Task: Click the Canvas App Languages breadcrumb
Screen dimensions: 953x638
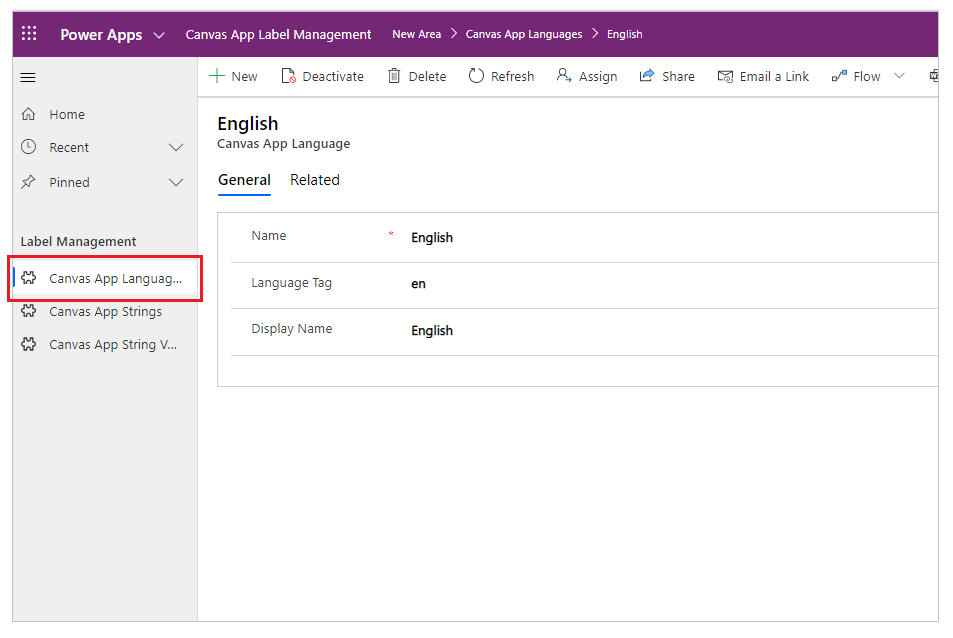Action: 524,35
